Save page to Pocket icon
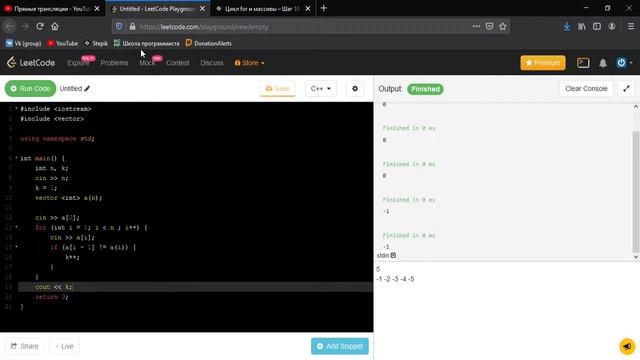This screenshot has width=640, height=360. click(489, 27)
